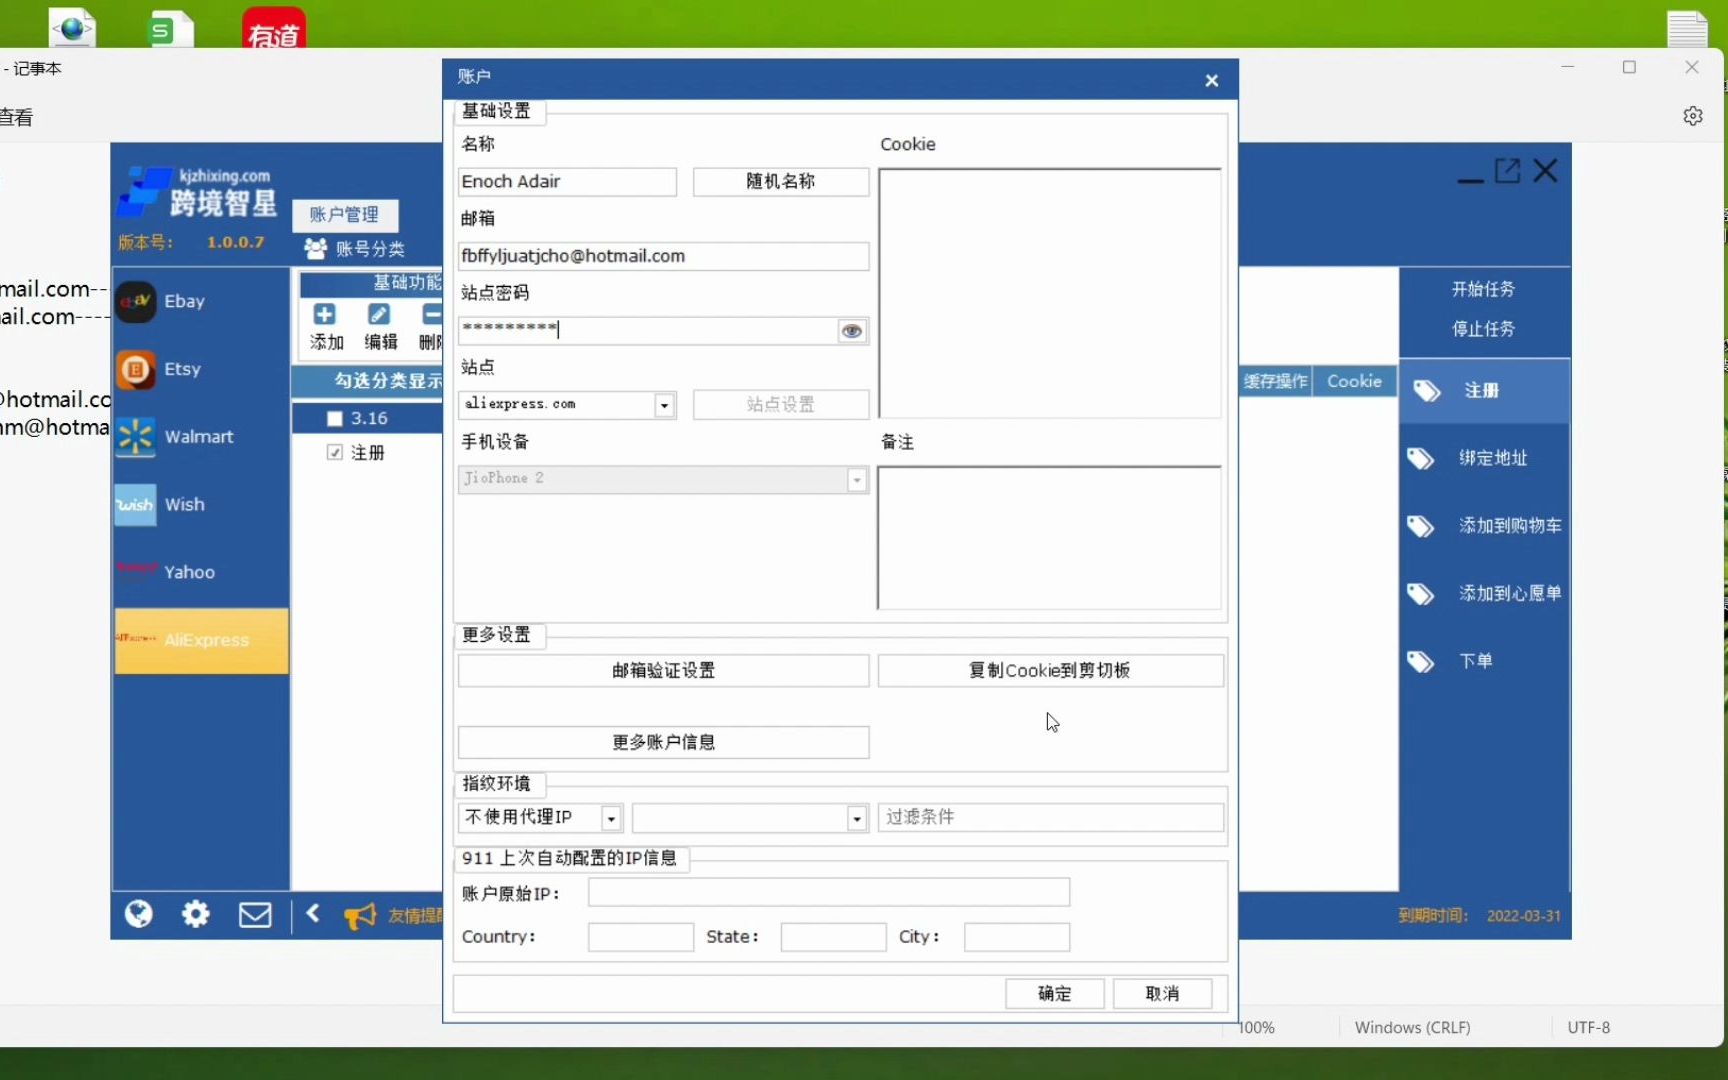Select the Wish platform icon
The width and height of the screenshot is (1728, 1080).
click(x=136, y=505)
